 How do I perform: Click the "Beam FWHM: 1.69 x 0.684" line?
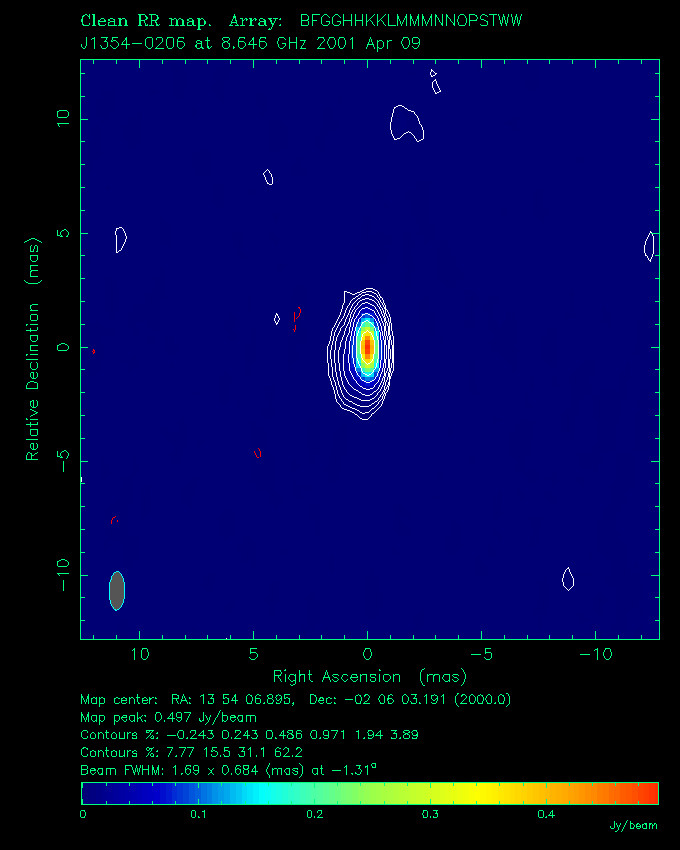[228, 770]
